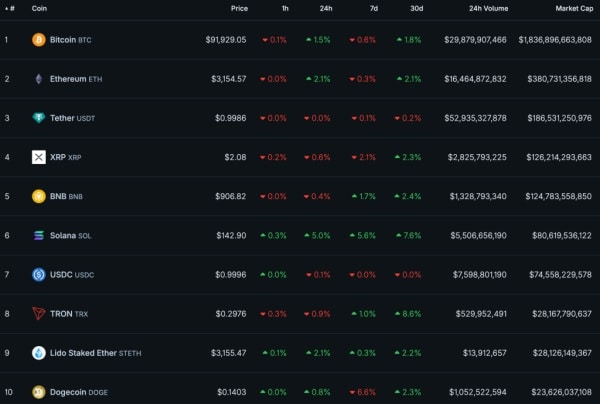Click the XRP logo icon
This screenshot has height=404, width=600.
click(x=39, y=157)
